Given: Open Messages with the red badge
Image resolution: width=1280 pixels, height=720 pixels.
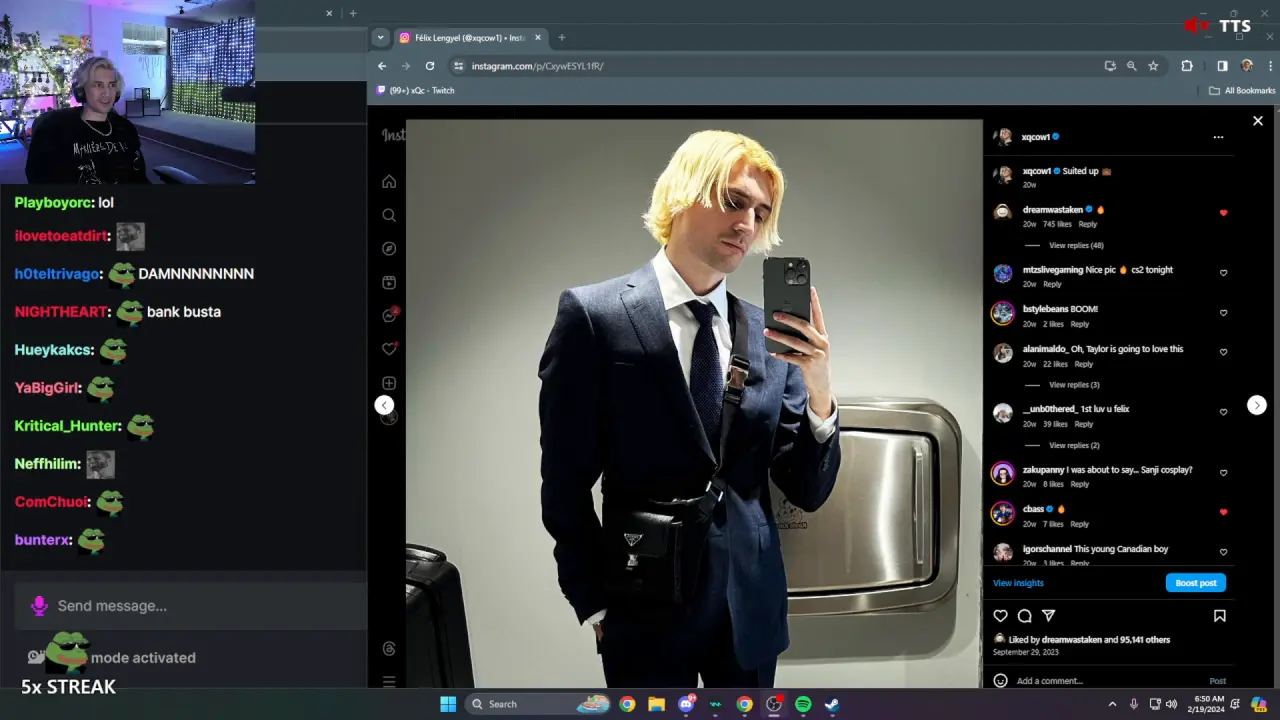Looking at the screenshot, I should (390, 315).
